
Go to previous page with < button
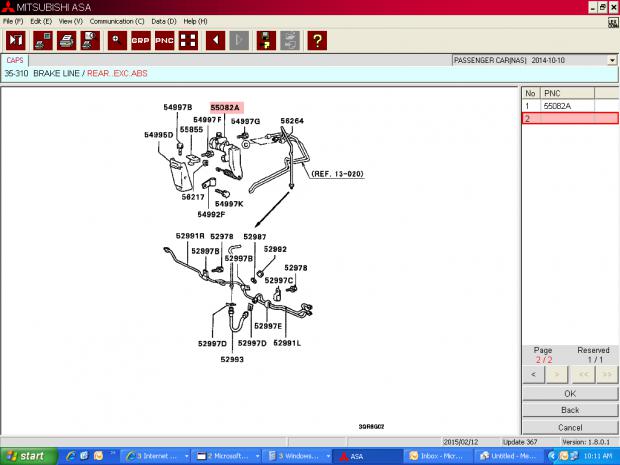click(x=533, y=375)
